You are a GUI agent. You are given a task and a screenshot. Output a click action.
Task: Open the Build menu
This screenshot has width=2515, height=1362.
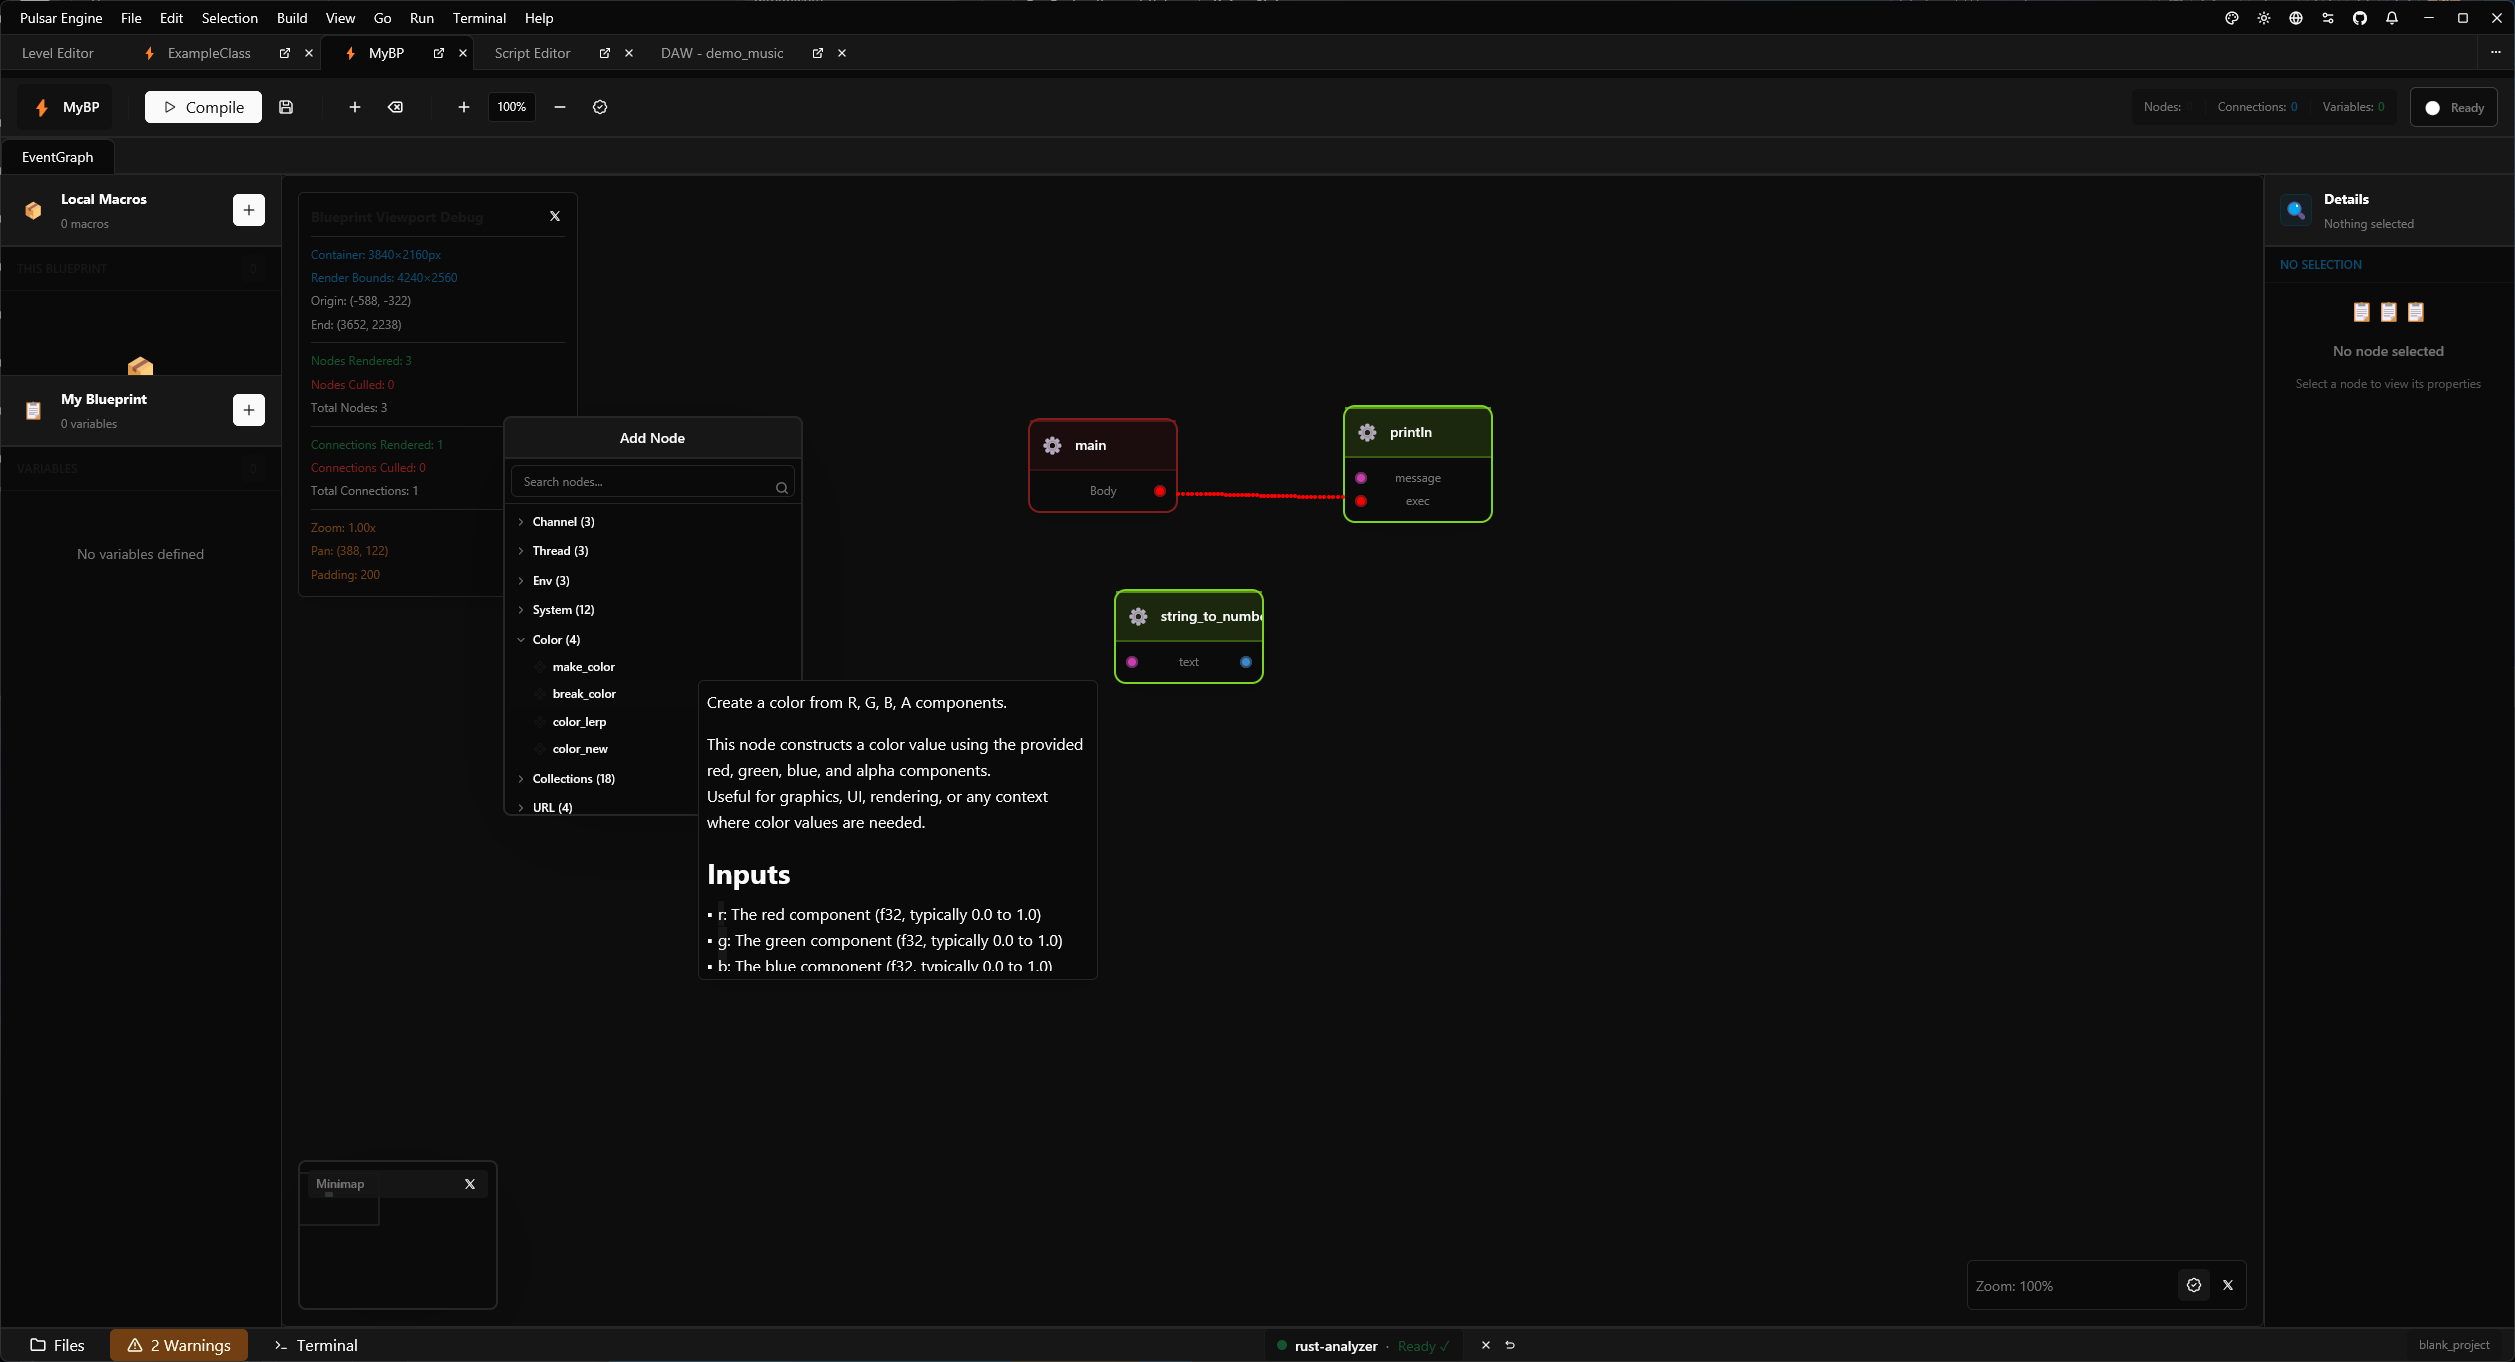point(291,18)
